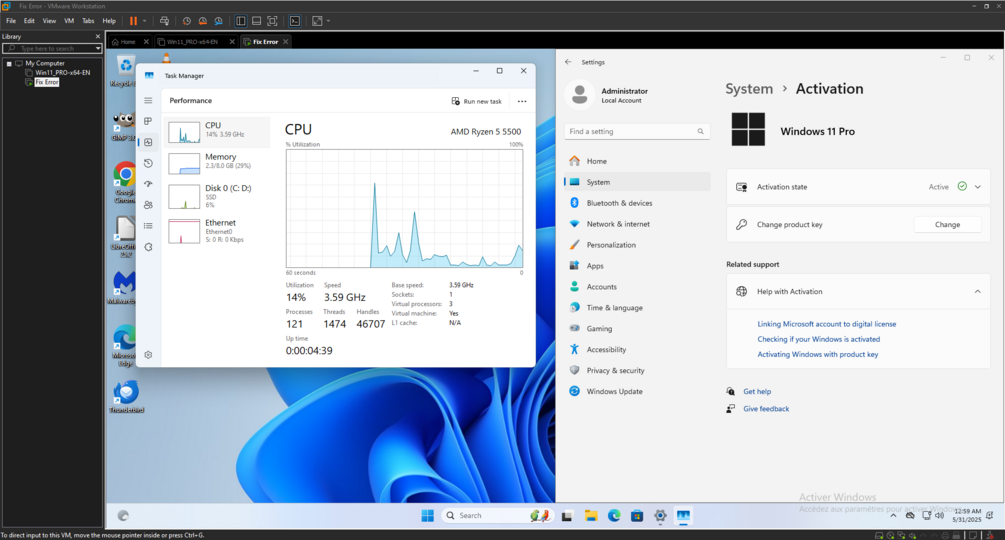The image size is (1005, 540).
Task: Take a snapshot using the VMware snapshot clock icon
Action: [187, 21]
